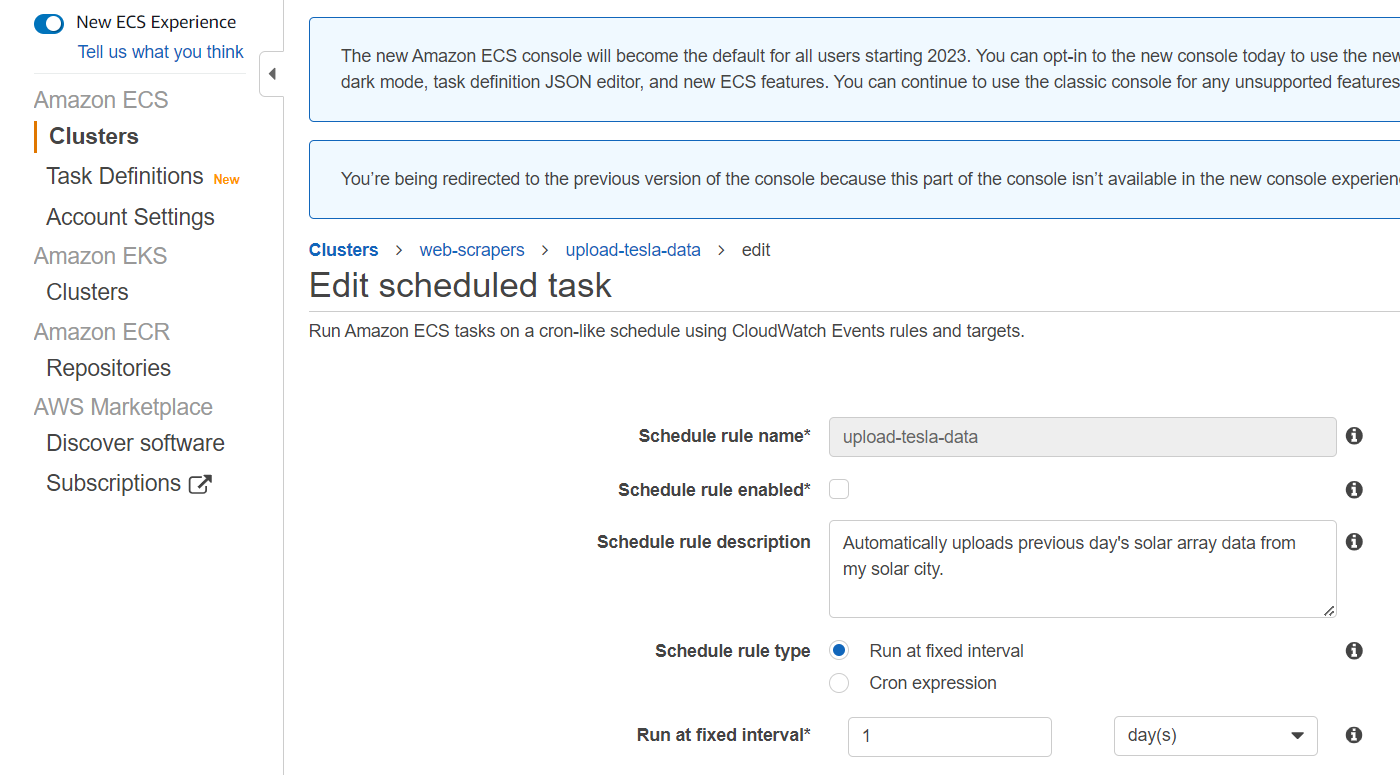
Task: Open Task Definitions in the sidebar
Action: (x=125, y=176)
